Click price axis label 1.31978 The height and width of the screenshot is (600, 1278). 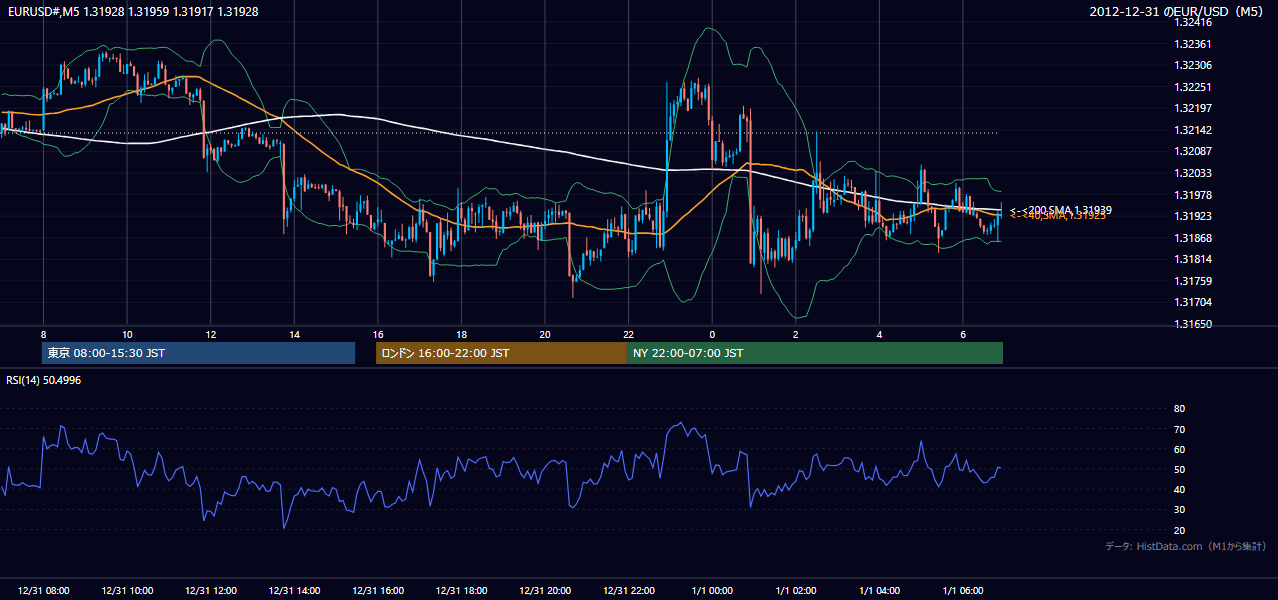click(x=1193, y=195)
